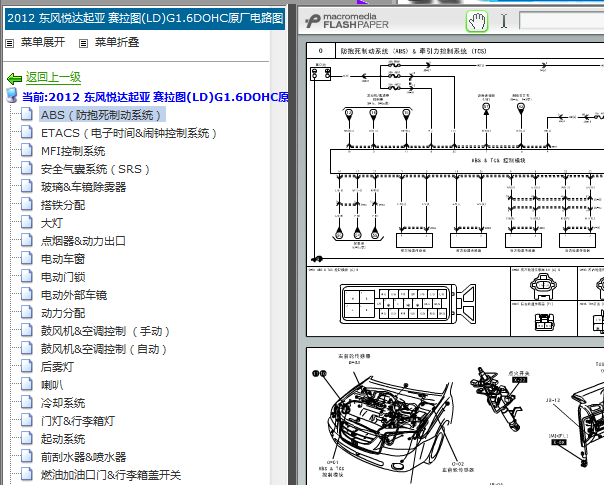Click the document icon next to 后雾灯
The width and height of the screenshot is (604, 485).
tap(27, 366)
